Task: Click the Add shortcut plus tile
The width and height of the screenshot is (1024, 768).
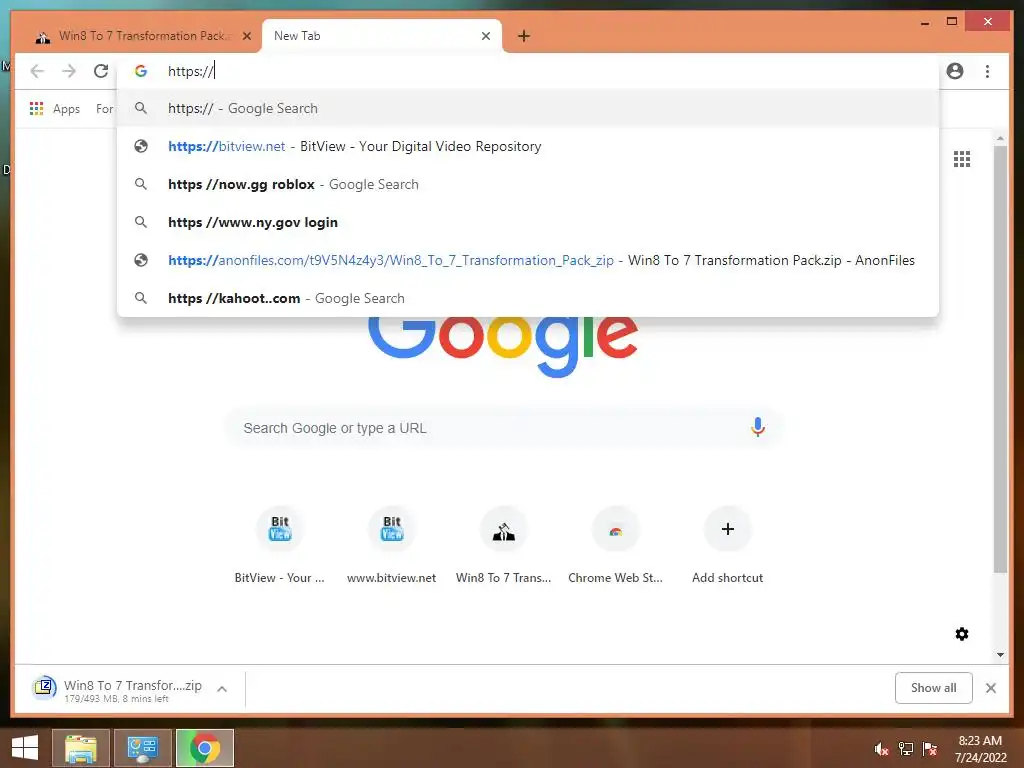Action: (x=728, y=546)
